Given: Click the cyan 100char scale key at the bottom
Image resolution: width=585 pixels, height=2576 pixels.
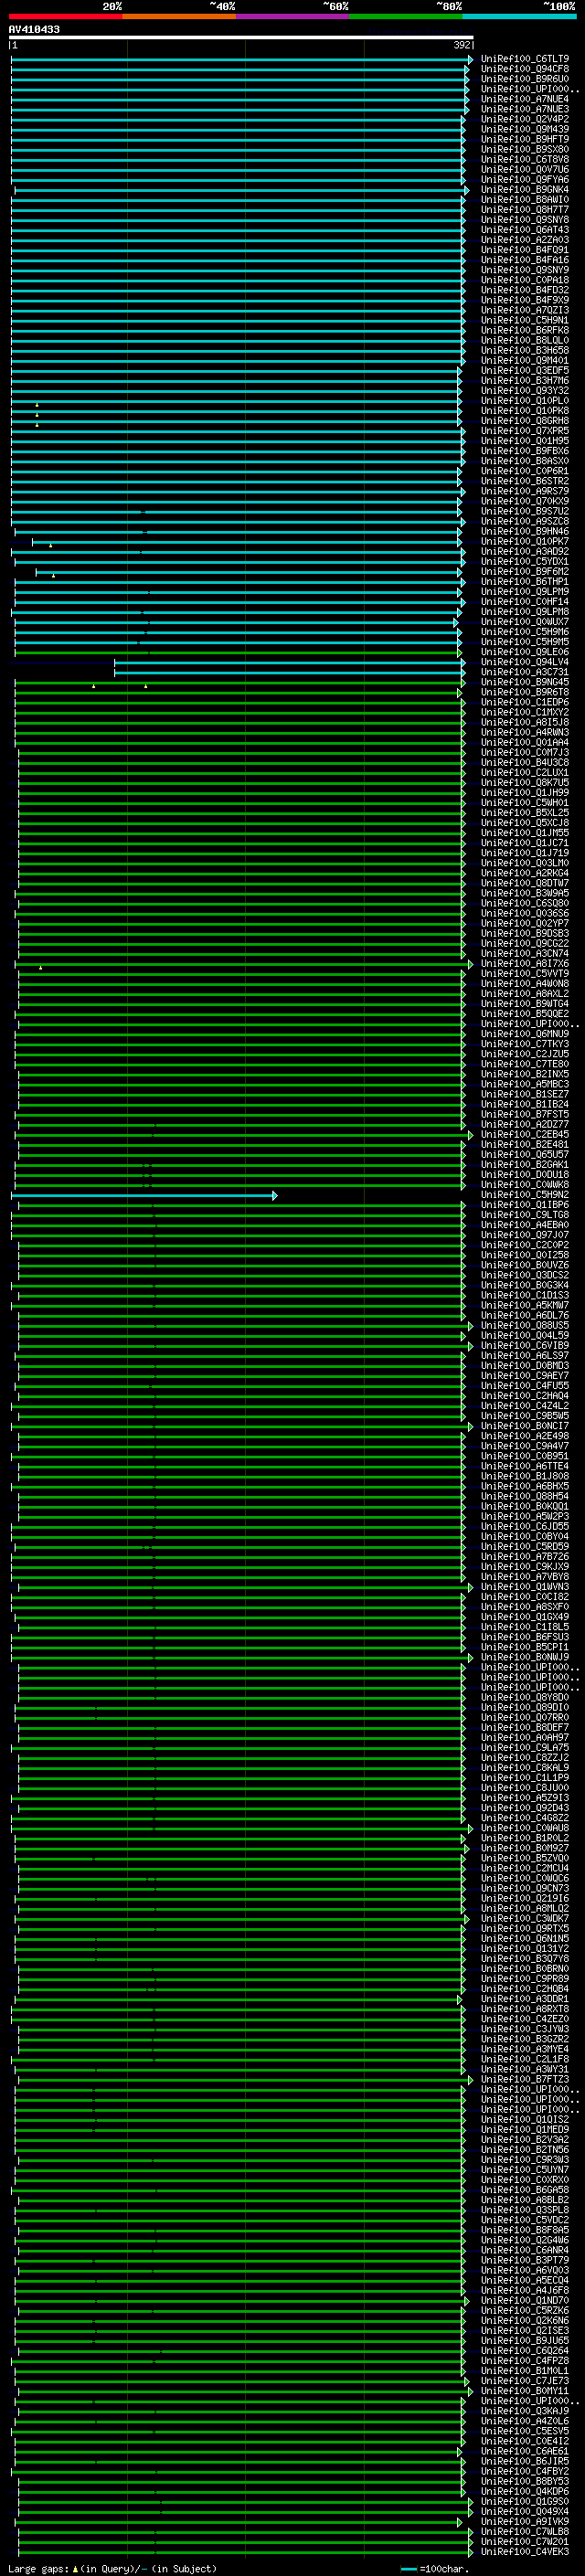Looking at the screenshot, I should 409,2569.
